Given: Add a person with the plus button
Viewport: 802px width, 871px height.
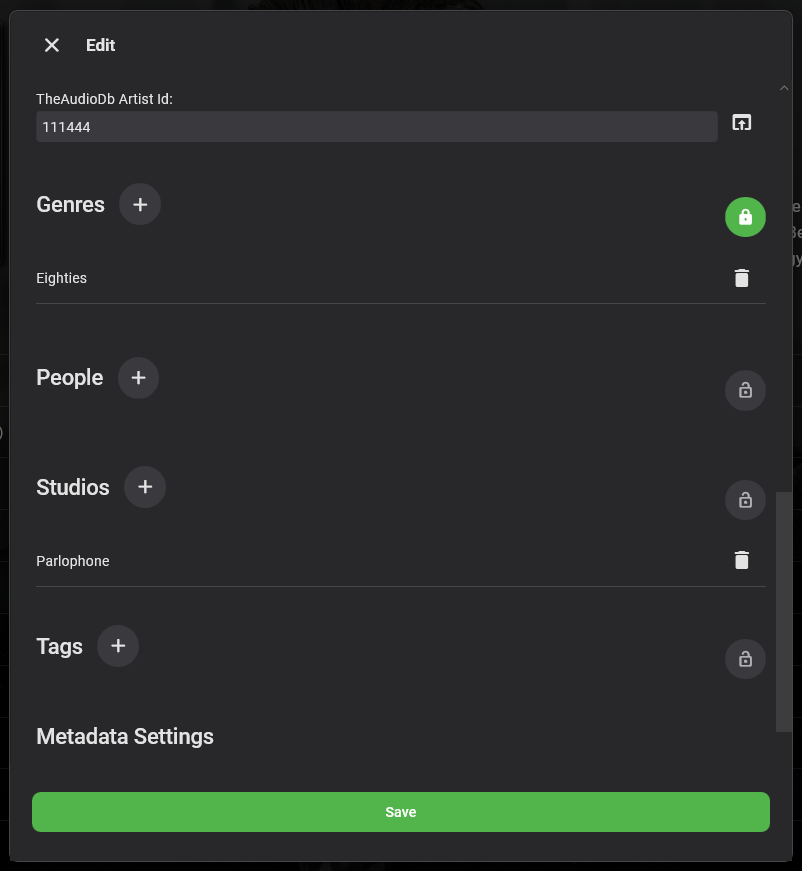Looking at the screenshot, I should coord(138,378).
